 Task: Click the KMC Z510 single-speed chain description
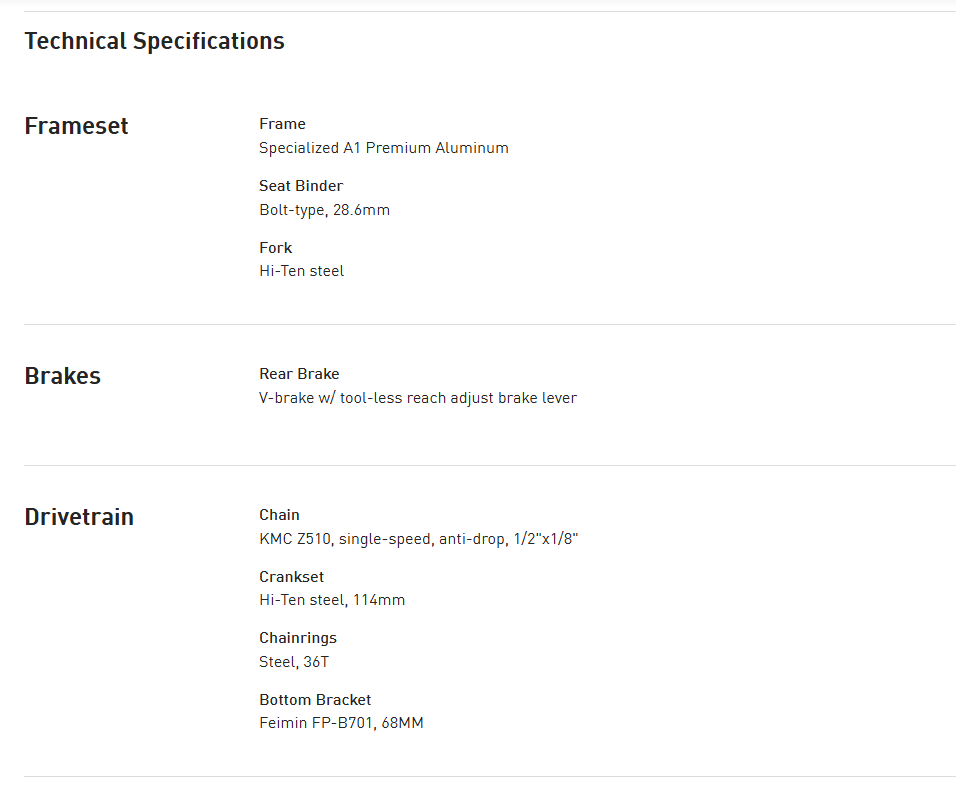point(418,539)
